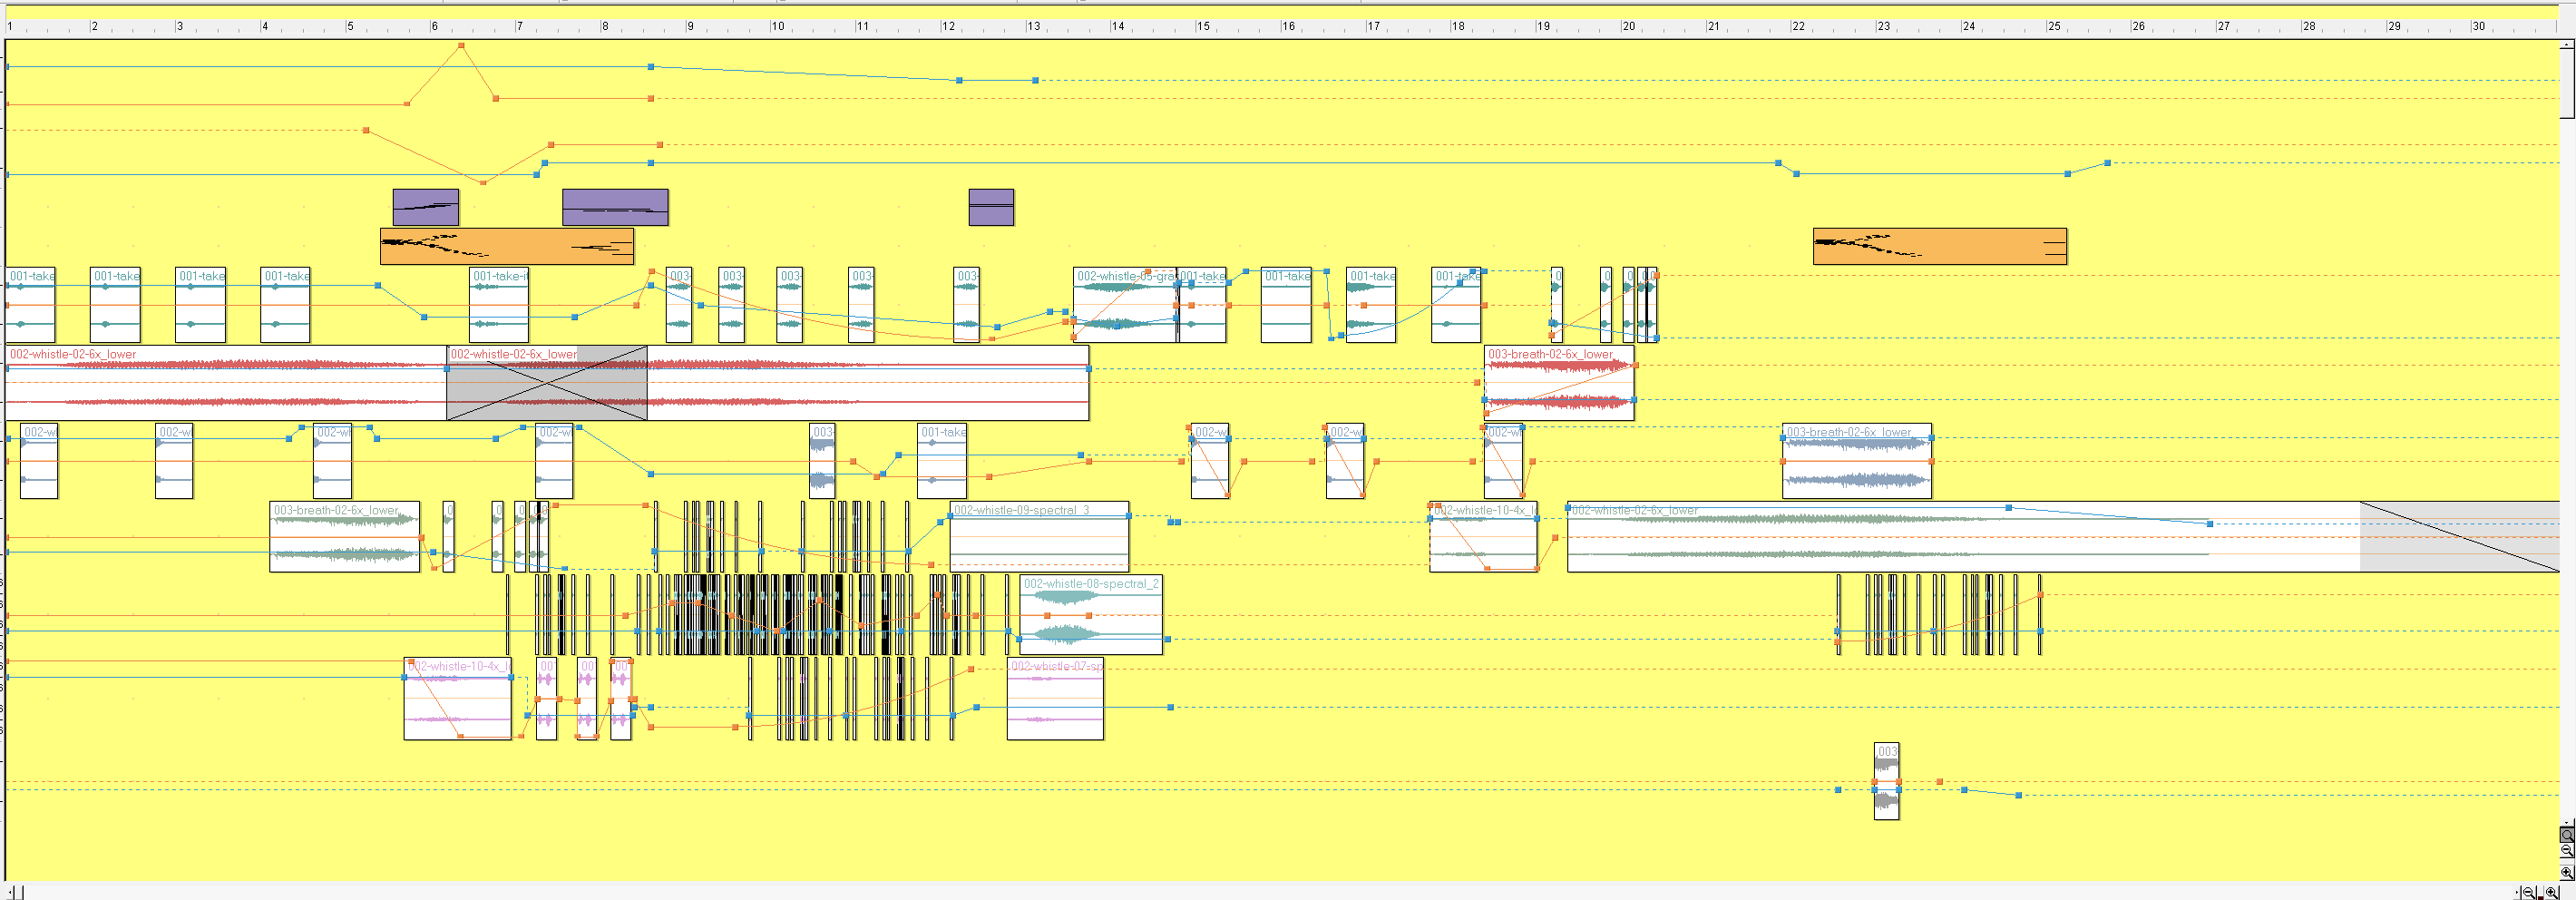This screenshot has width=2576, height=900.
Task: Click the vertical zoom-out magnifier icon
Action: [x=2567, y=851]
